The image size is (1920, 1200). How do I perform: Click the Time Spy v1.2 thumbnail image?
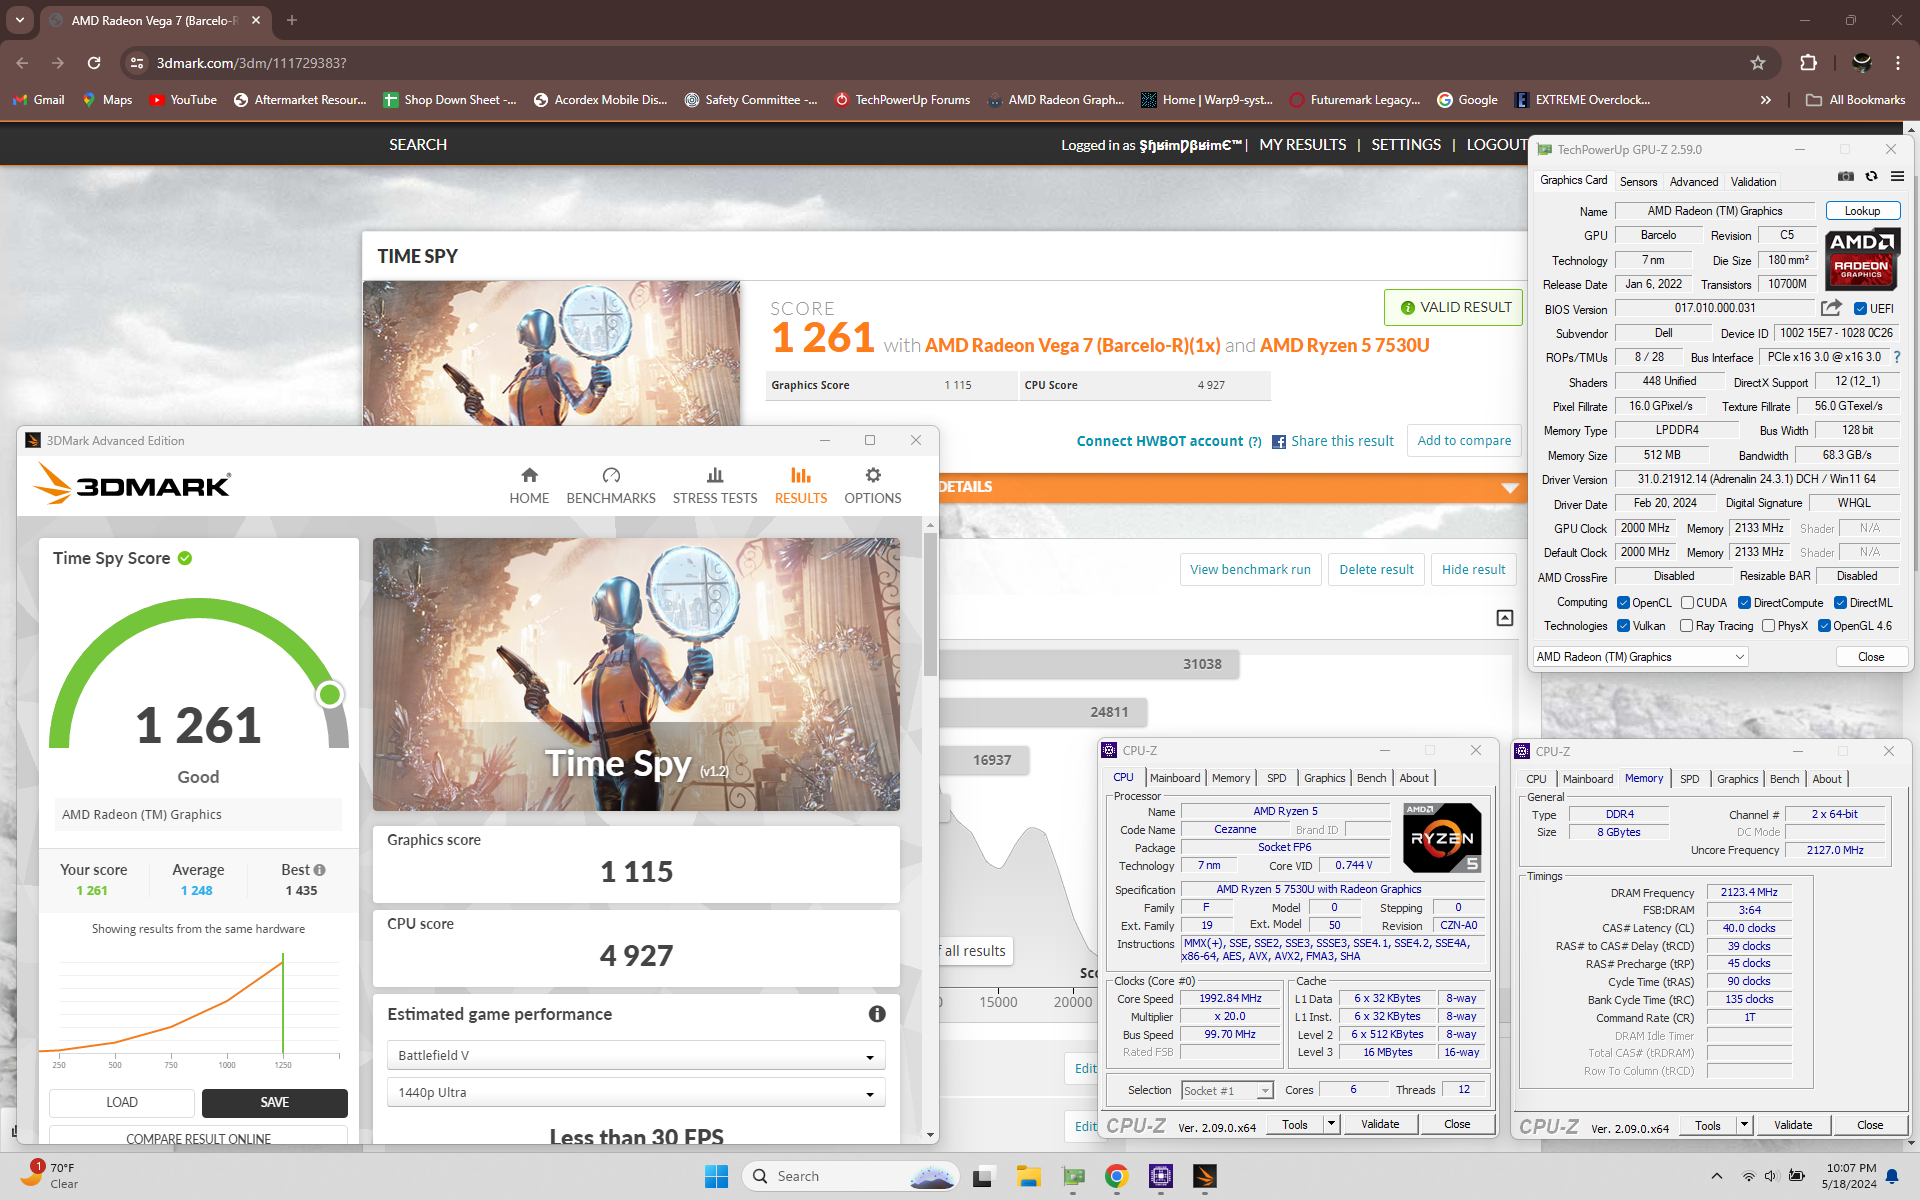pyautogui.click(x=636, y=674)
